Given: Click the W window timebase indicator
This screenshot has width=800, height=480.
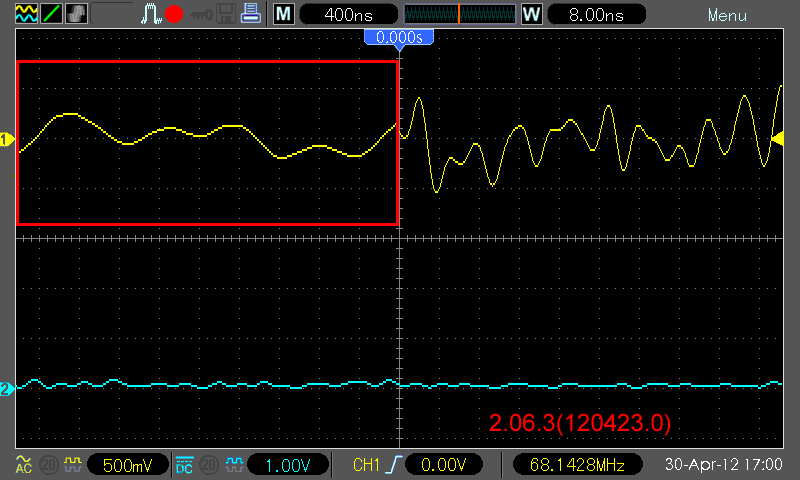Looking at the screenshot, I should [x=531, y=14].
